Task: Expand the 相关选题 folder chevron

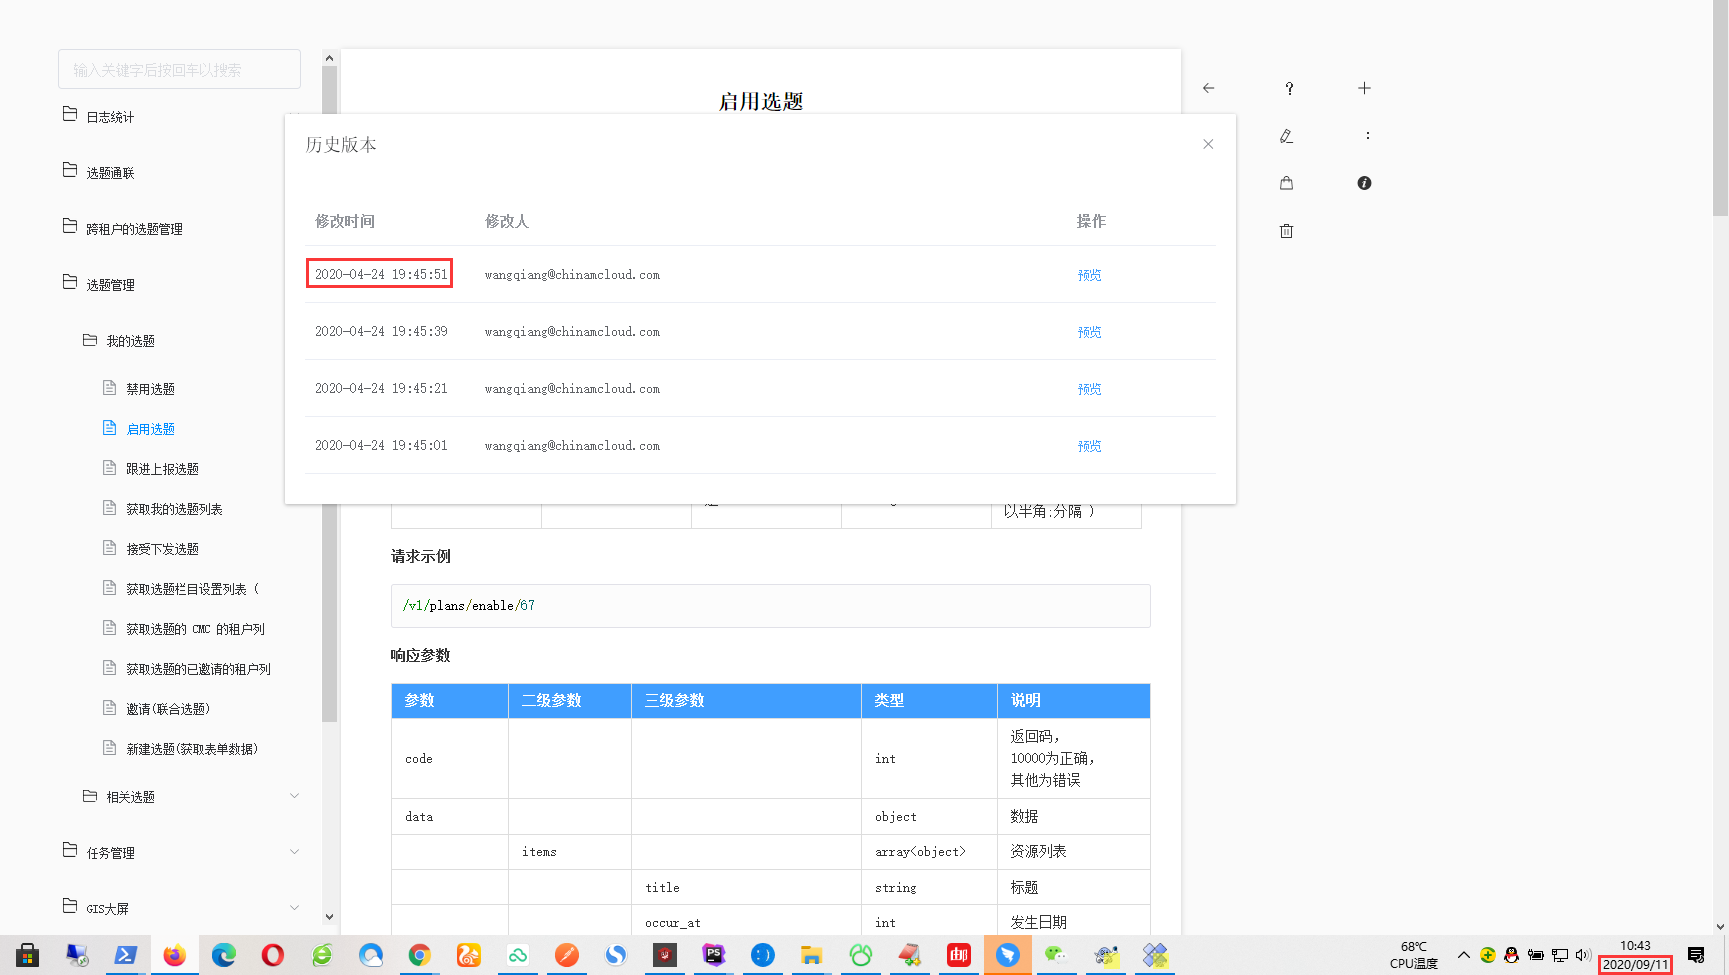Action: pos(294,796)
